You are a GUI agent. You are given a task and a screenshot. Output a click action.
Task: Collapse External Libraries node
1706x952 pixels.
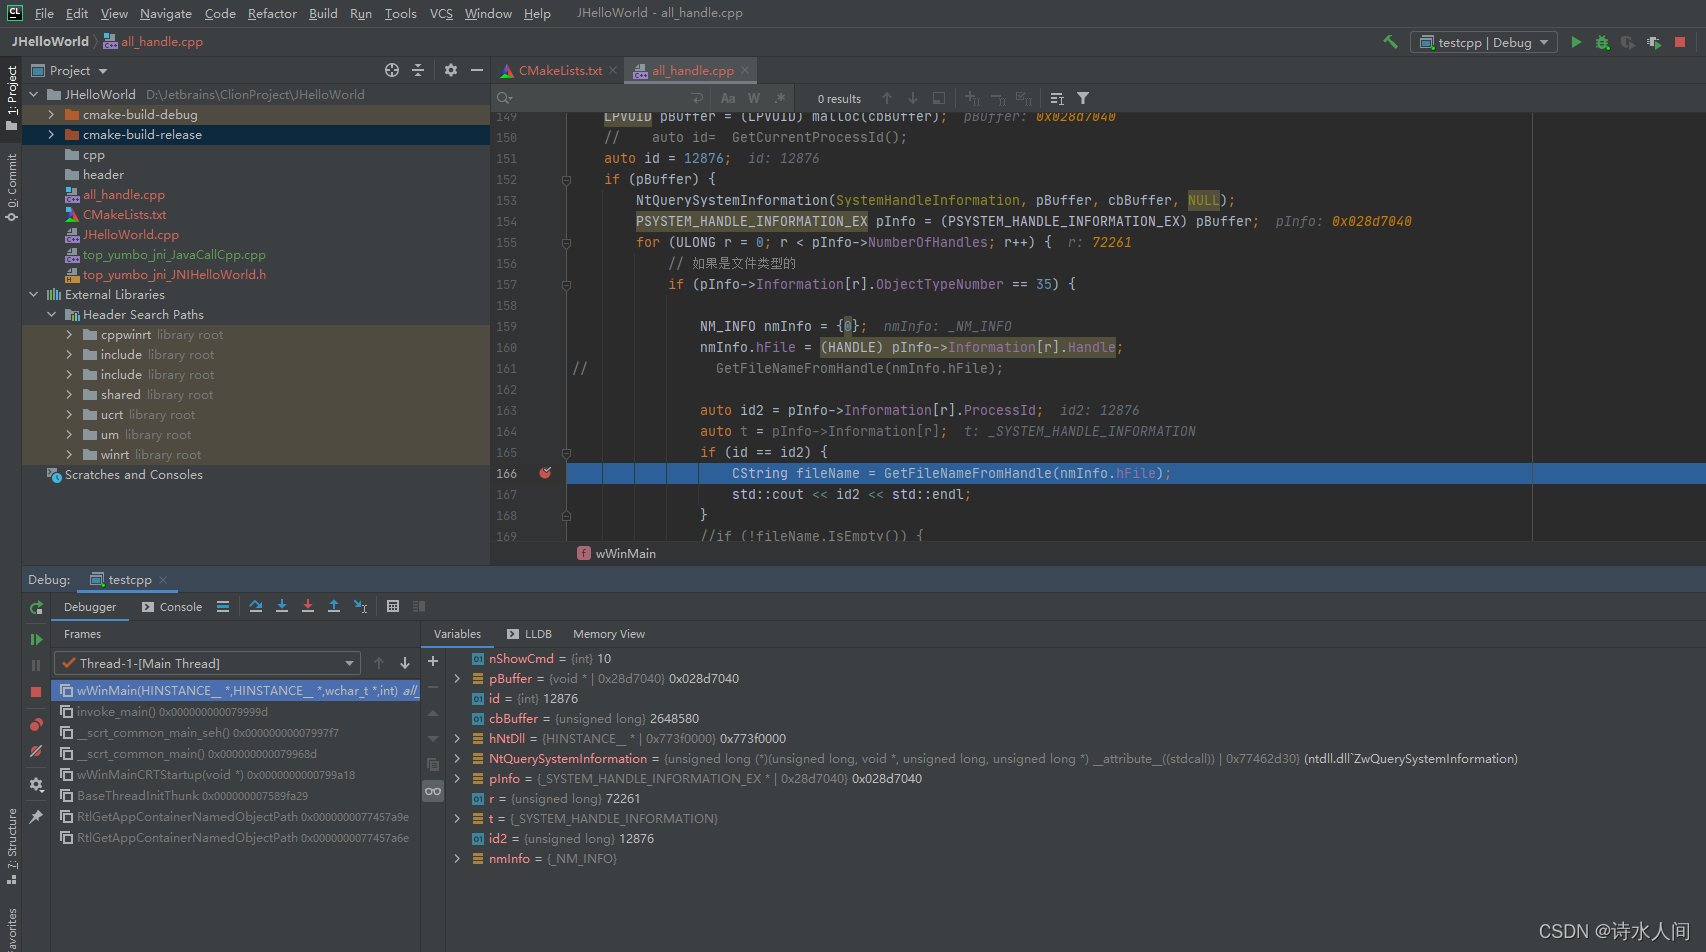tap(34, 295)
